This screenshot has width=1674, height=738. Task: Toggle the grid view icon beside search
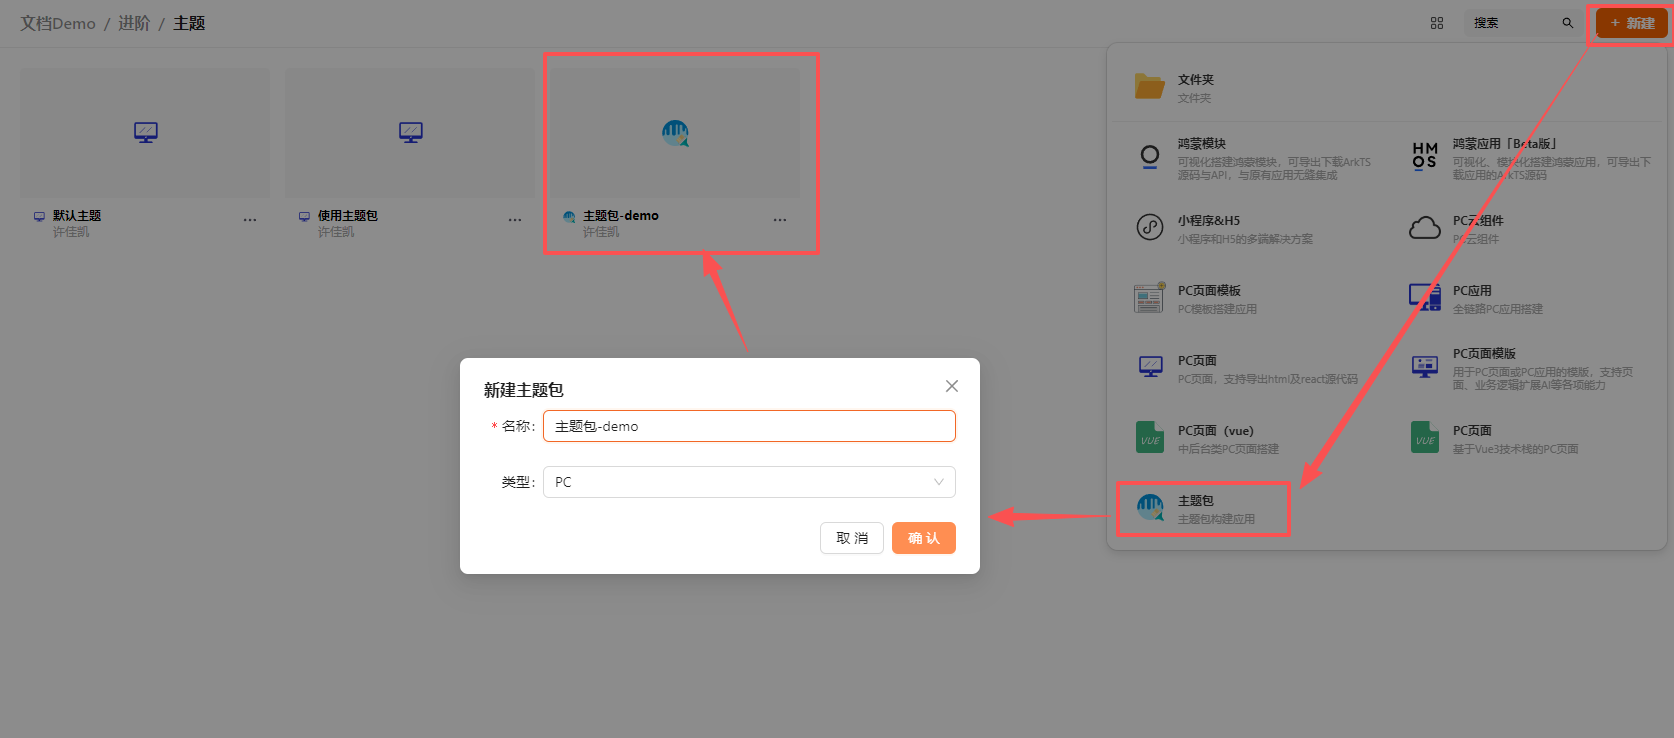point(1436,23)
